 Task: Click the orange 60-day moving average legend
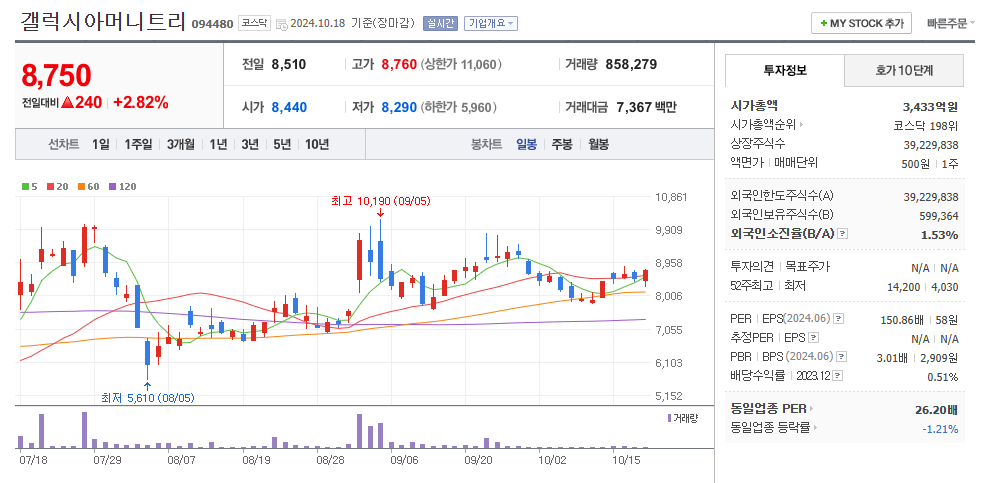pos(89,187)
